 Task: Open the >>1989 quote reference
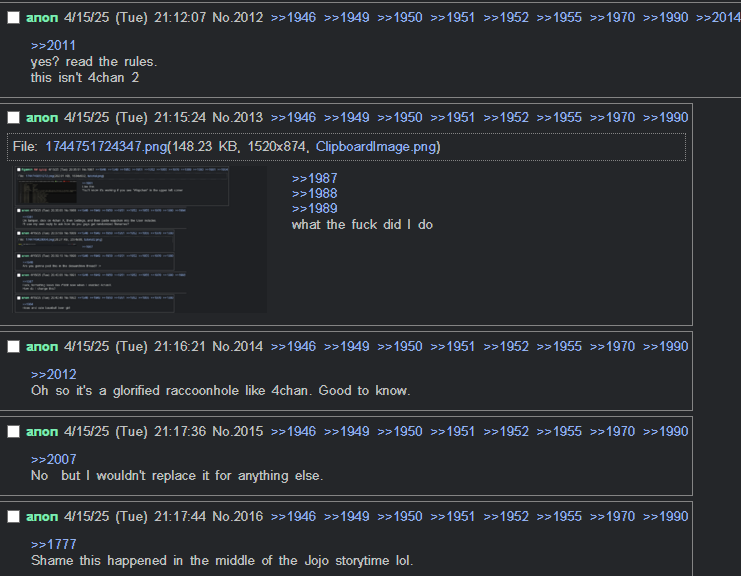click(314, 208)
